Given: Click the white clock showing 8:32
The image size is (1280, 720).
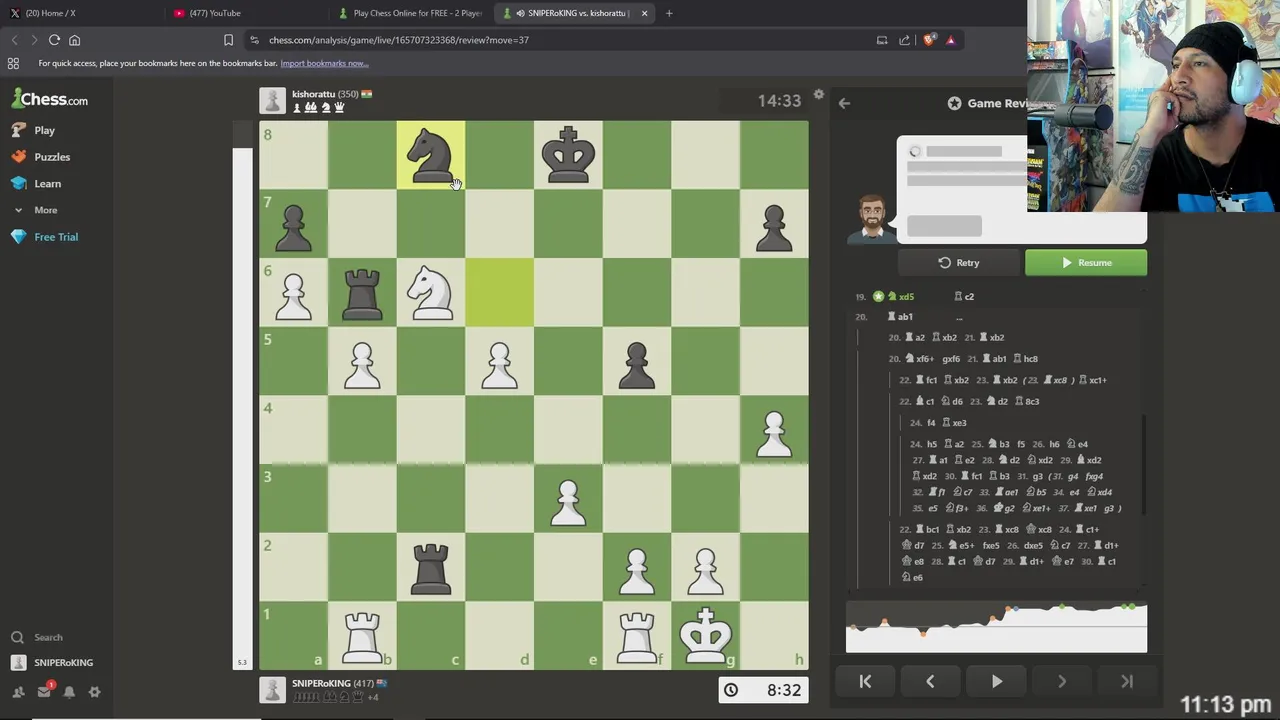Looking at the screenshot, I should point(763,690).
